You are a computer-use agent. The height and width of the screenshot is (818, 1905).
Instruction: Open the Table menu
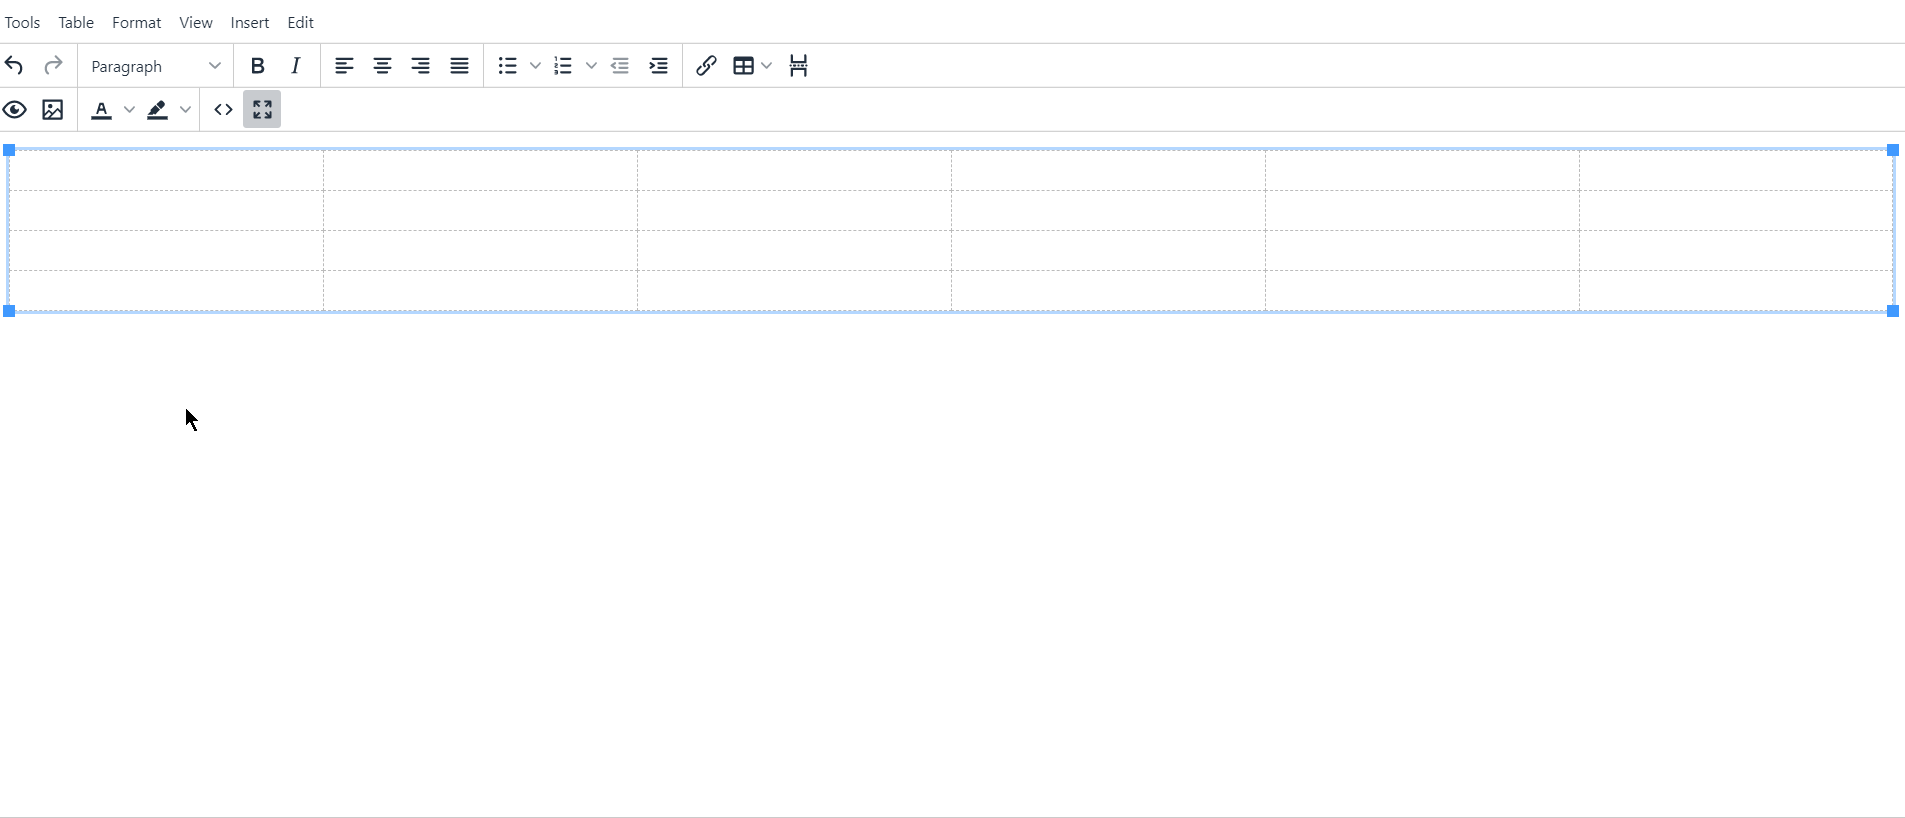pos(76,22)
